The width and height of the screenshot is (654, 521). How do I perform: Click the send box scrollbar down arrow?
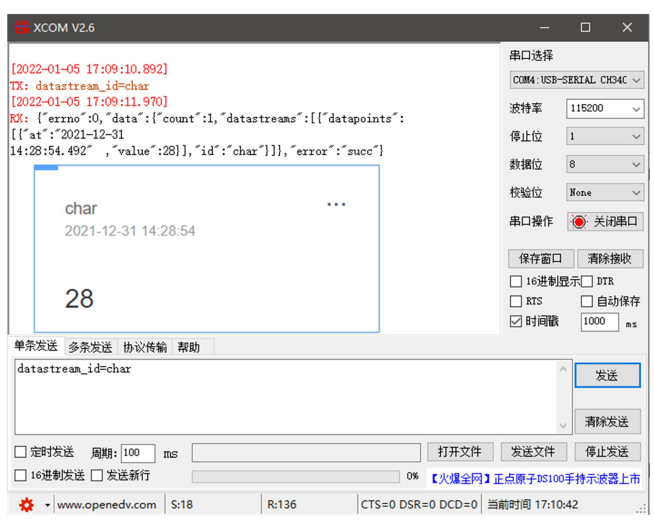click(563, 425)
